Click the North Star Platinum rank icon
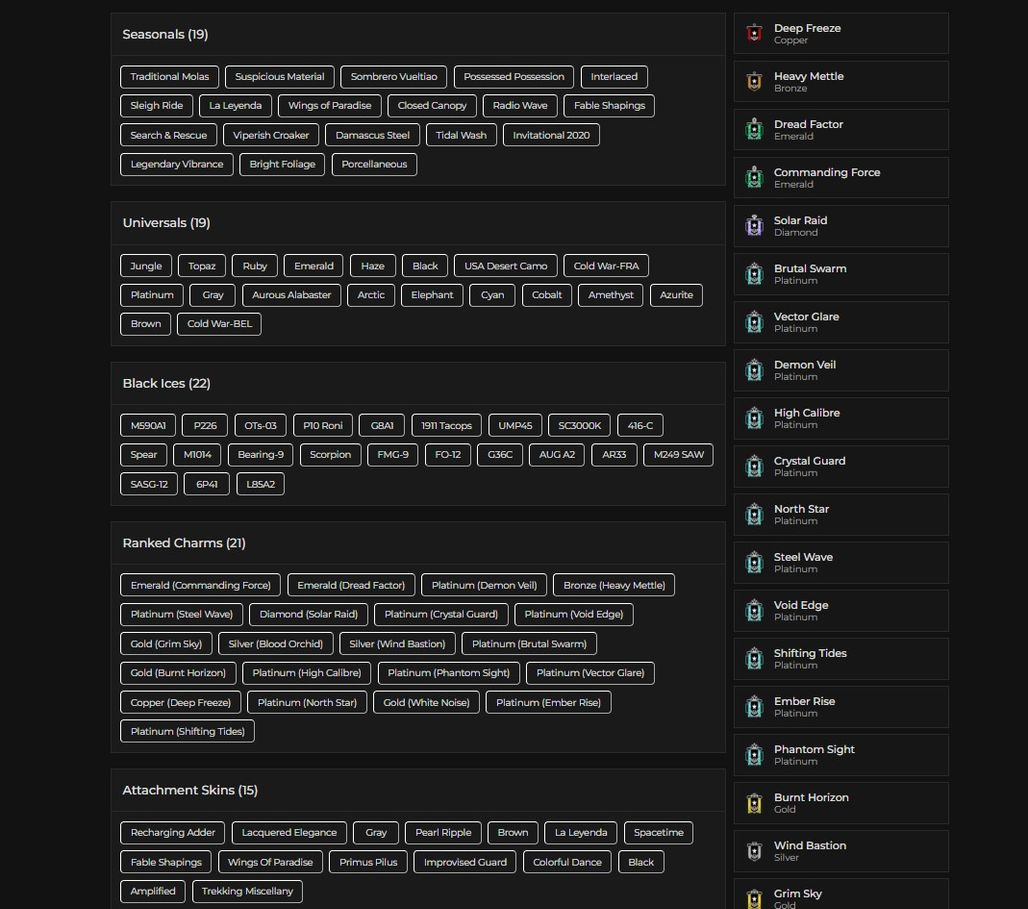1028x909 pixels. point(754,514)
